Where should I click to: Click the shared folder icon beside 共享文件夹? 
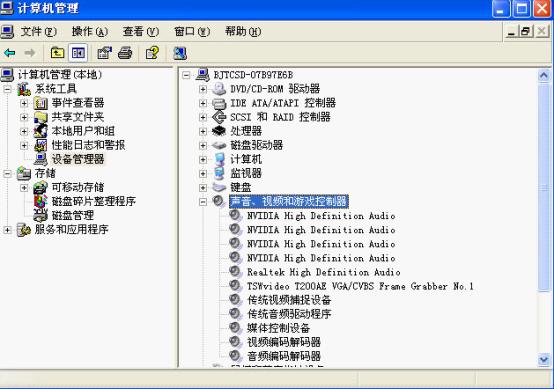(41, 117)
